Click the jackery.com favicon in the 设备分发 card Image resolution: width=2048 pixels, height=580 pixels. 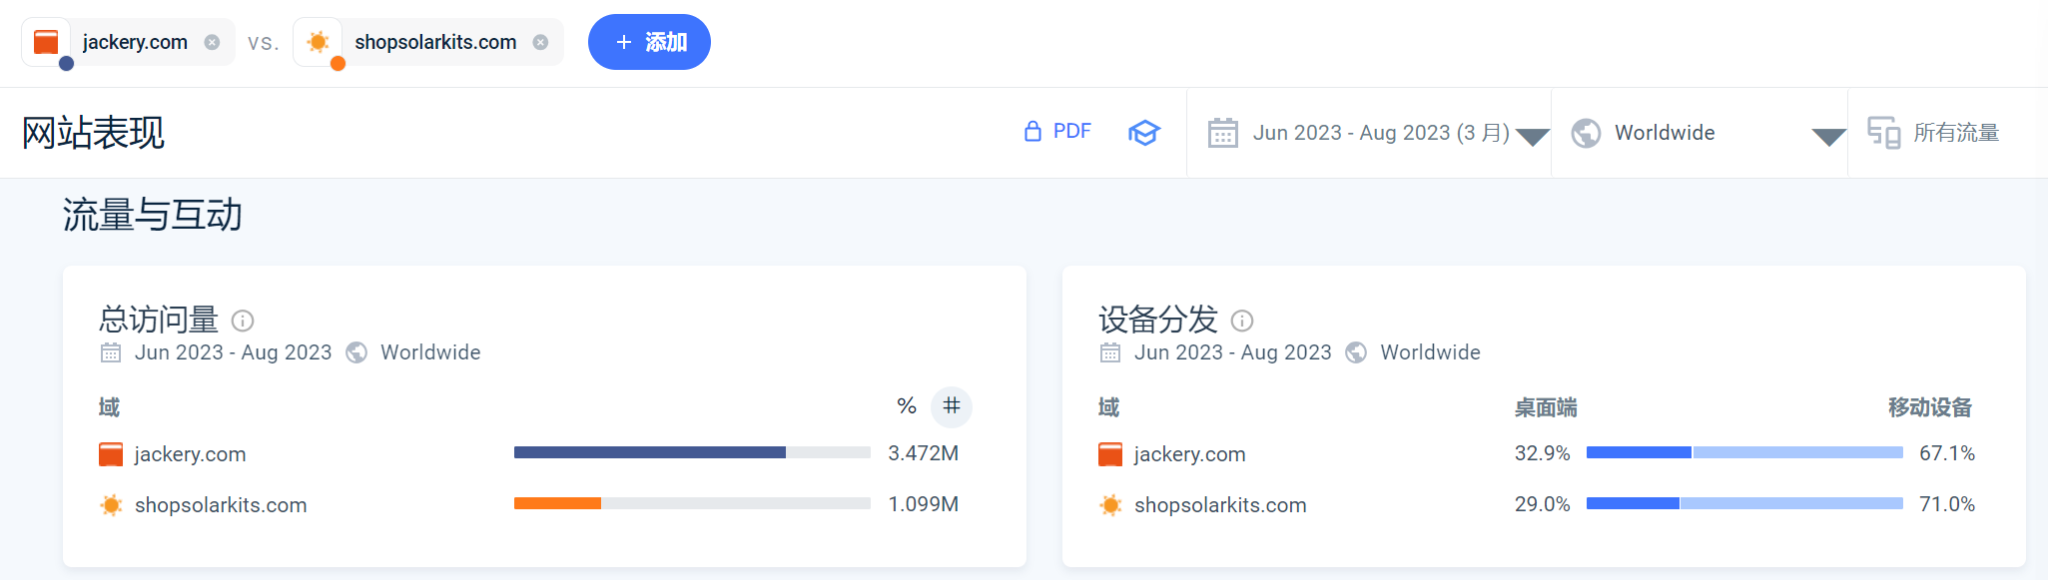coord(1110,454)
